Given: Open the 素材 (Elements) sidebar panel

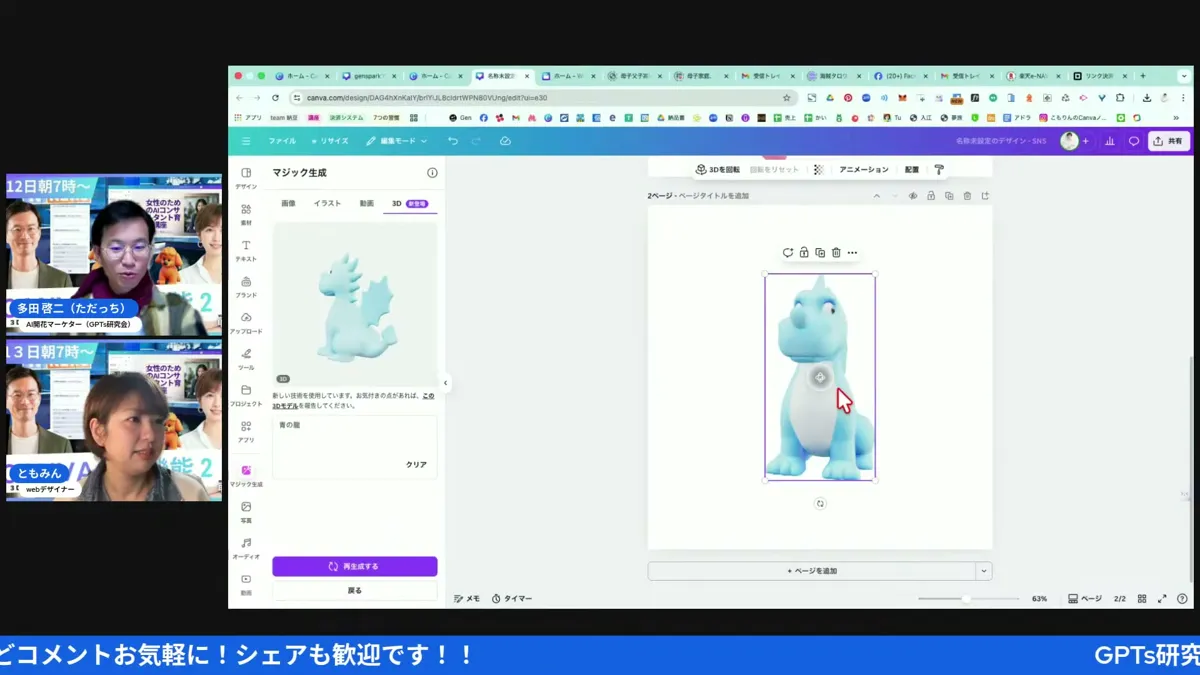Looking at the screenshot, I should 246,214.
